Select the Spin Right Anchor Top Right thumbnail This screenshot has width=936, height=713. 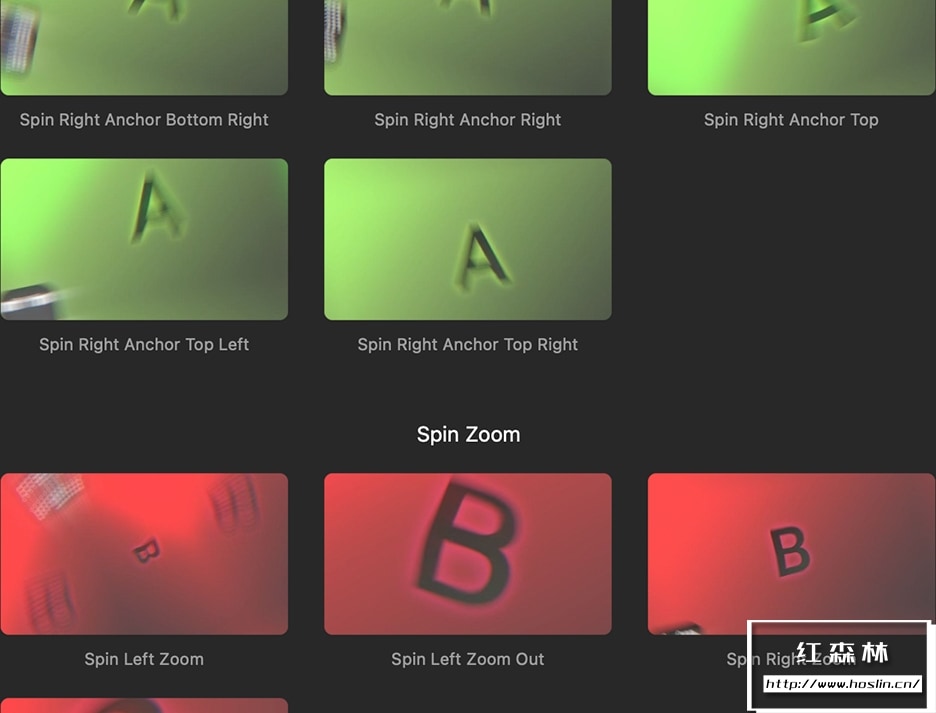click(x=467, y=239)
